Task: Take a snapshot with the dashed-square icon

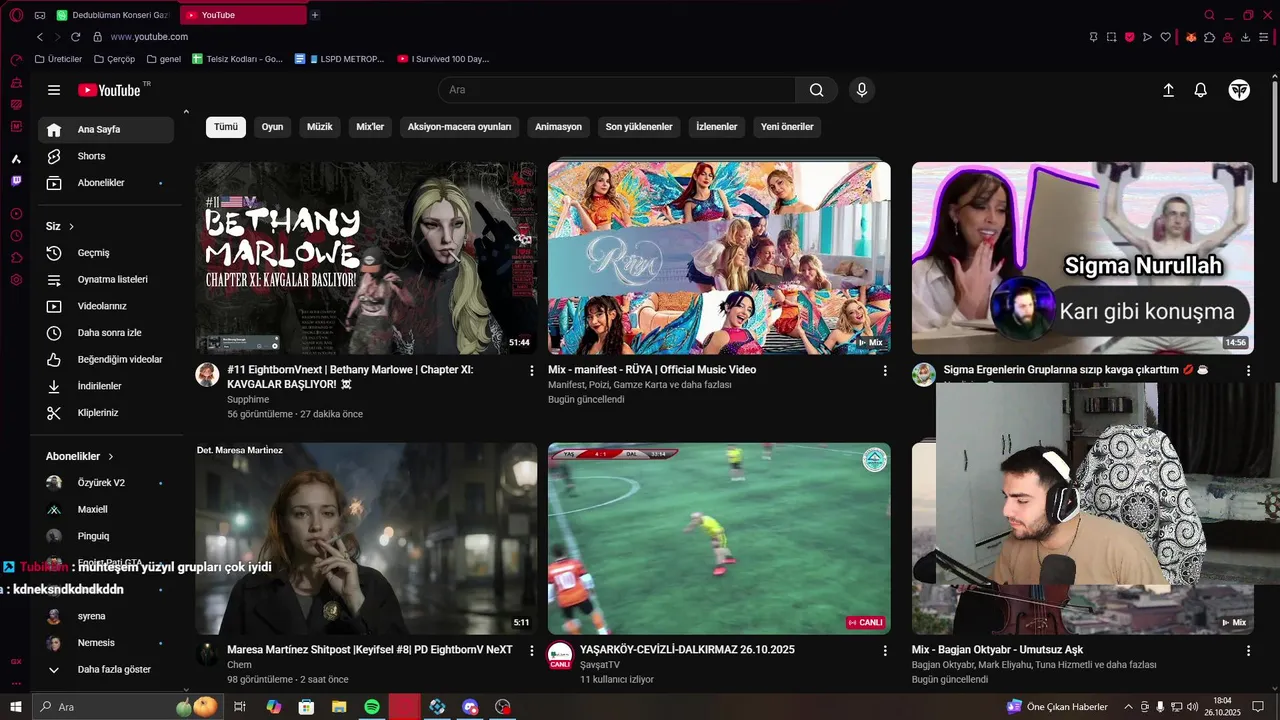Action: (1111, 37)
